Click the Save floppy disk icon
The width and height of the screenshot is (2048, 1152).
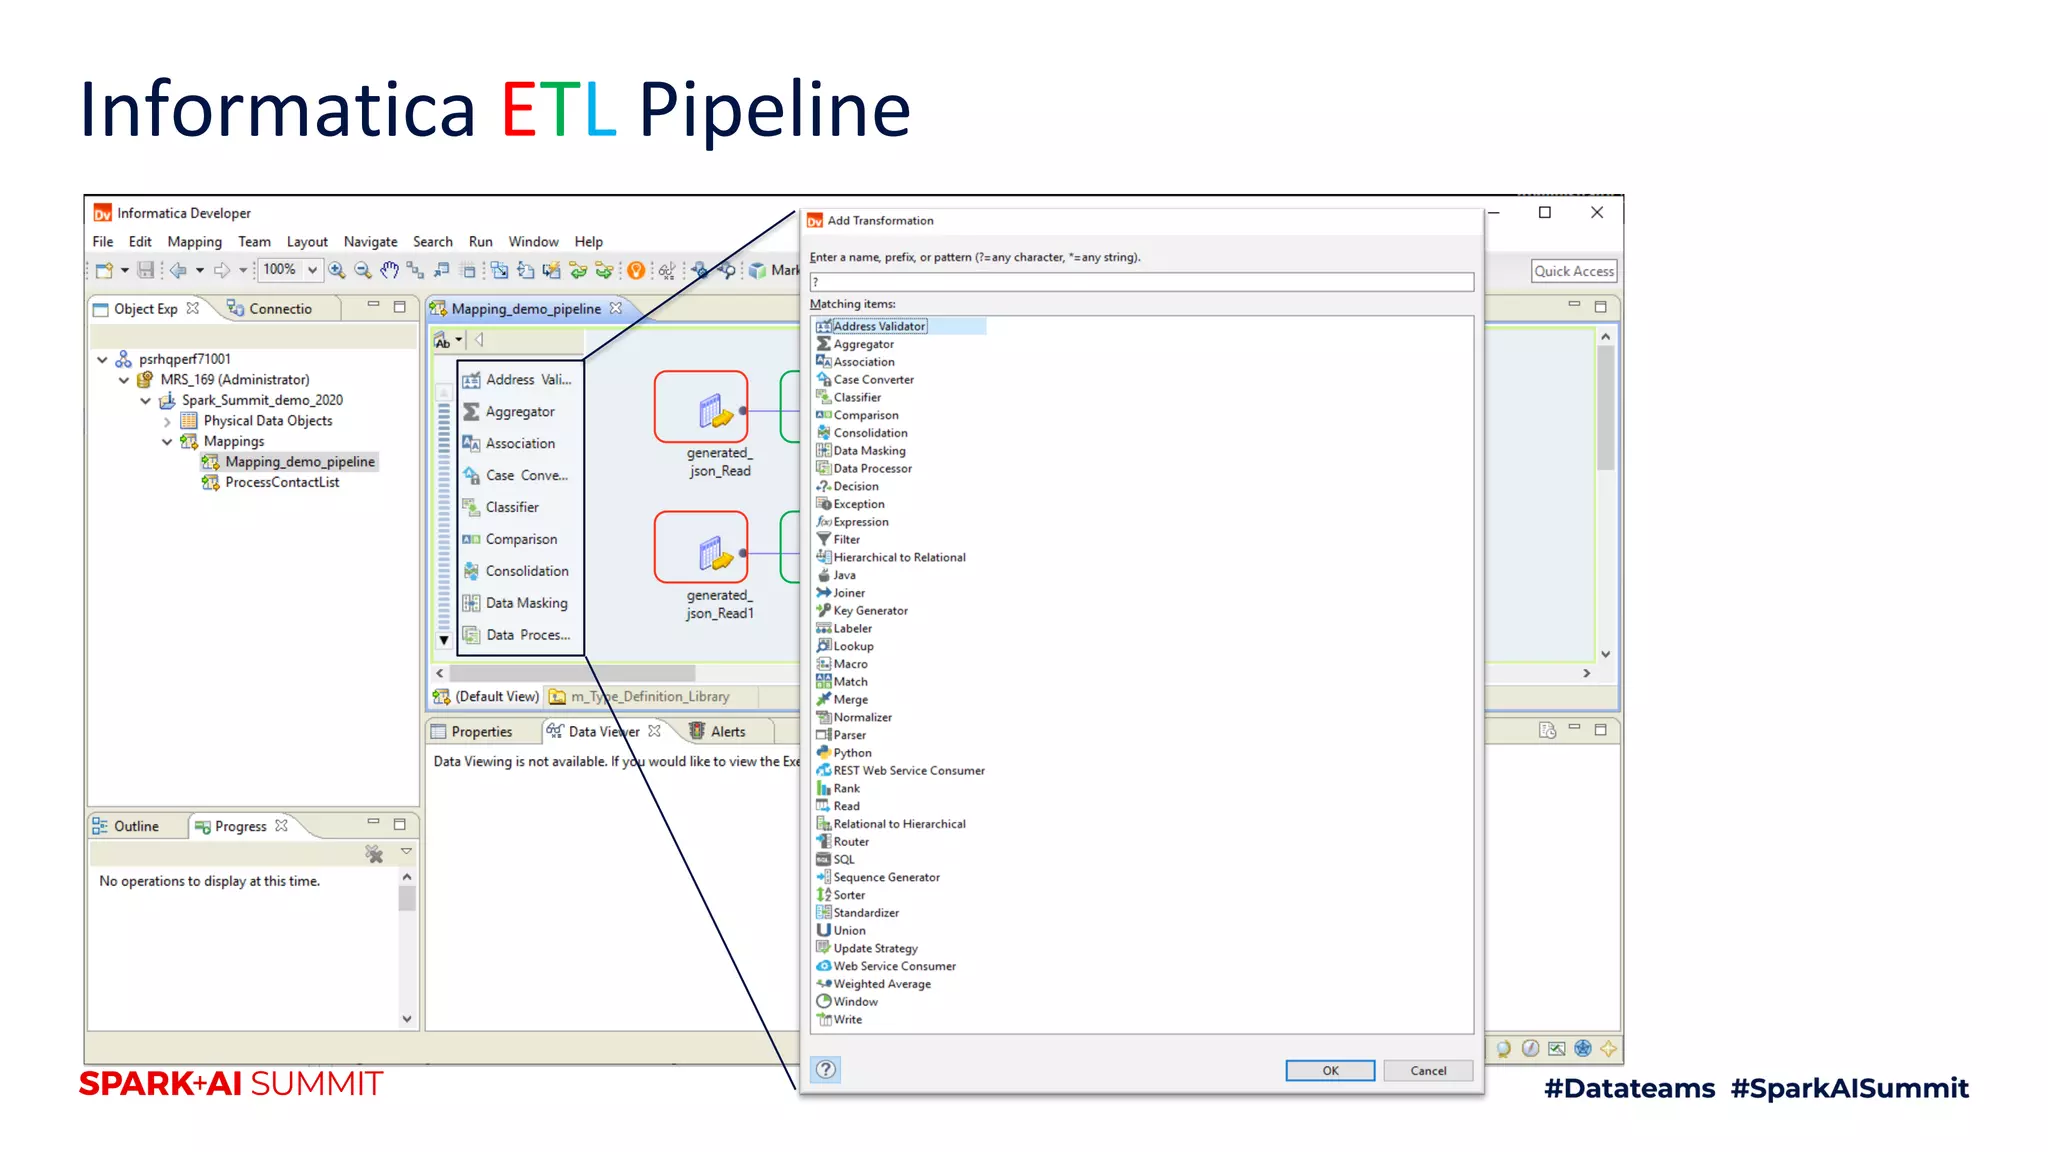point(146,270)
